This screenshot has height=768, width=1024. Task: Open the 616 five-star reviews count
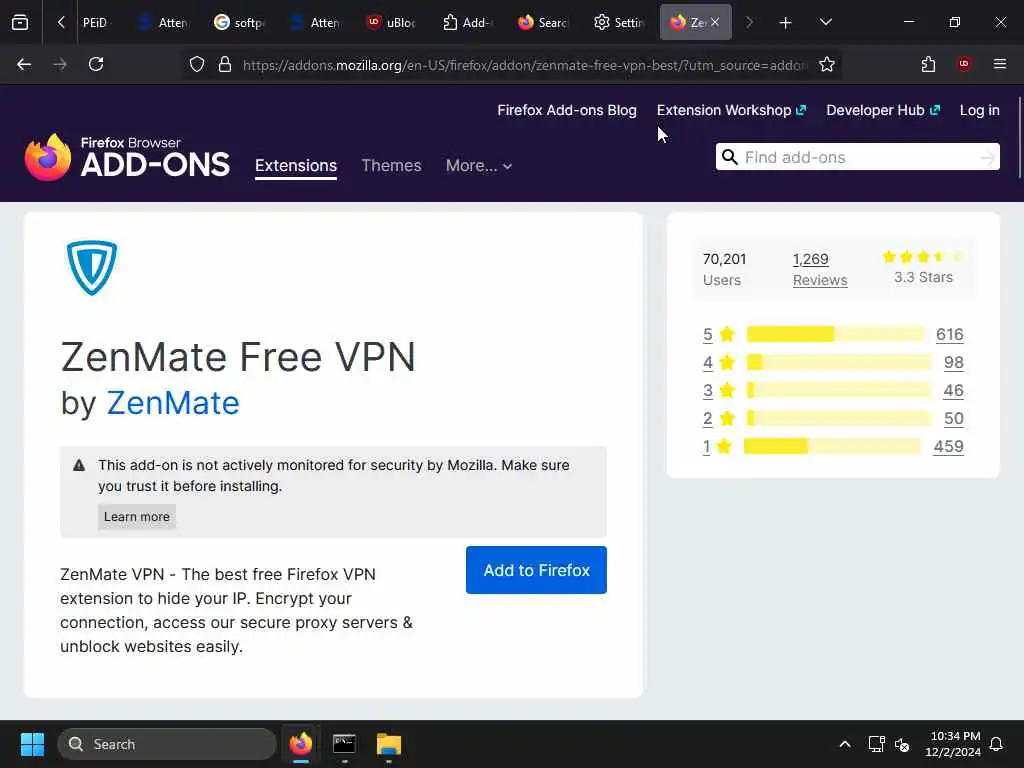coord(950,334)
